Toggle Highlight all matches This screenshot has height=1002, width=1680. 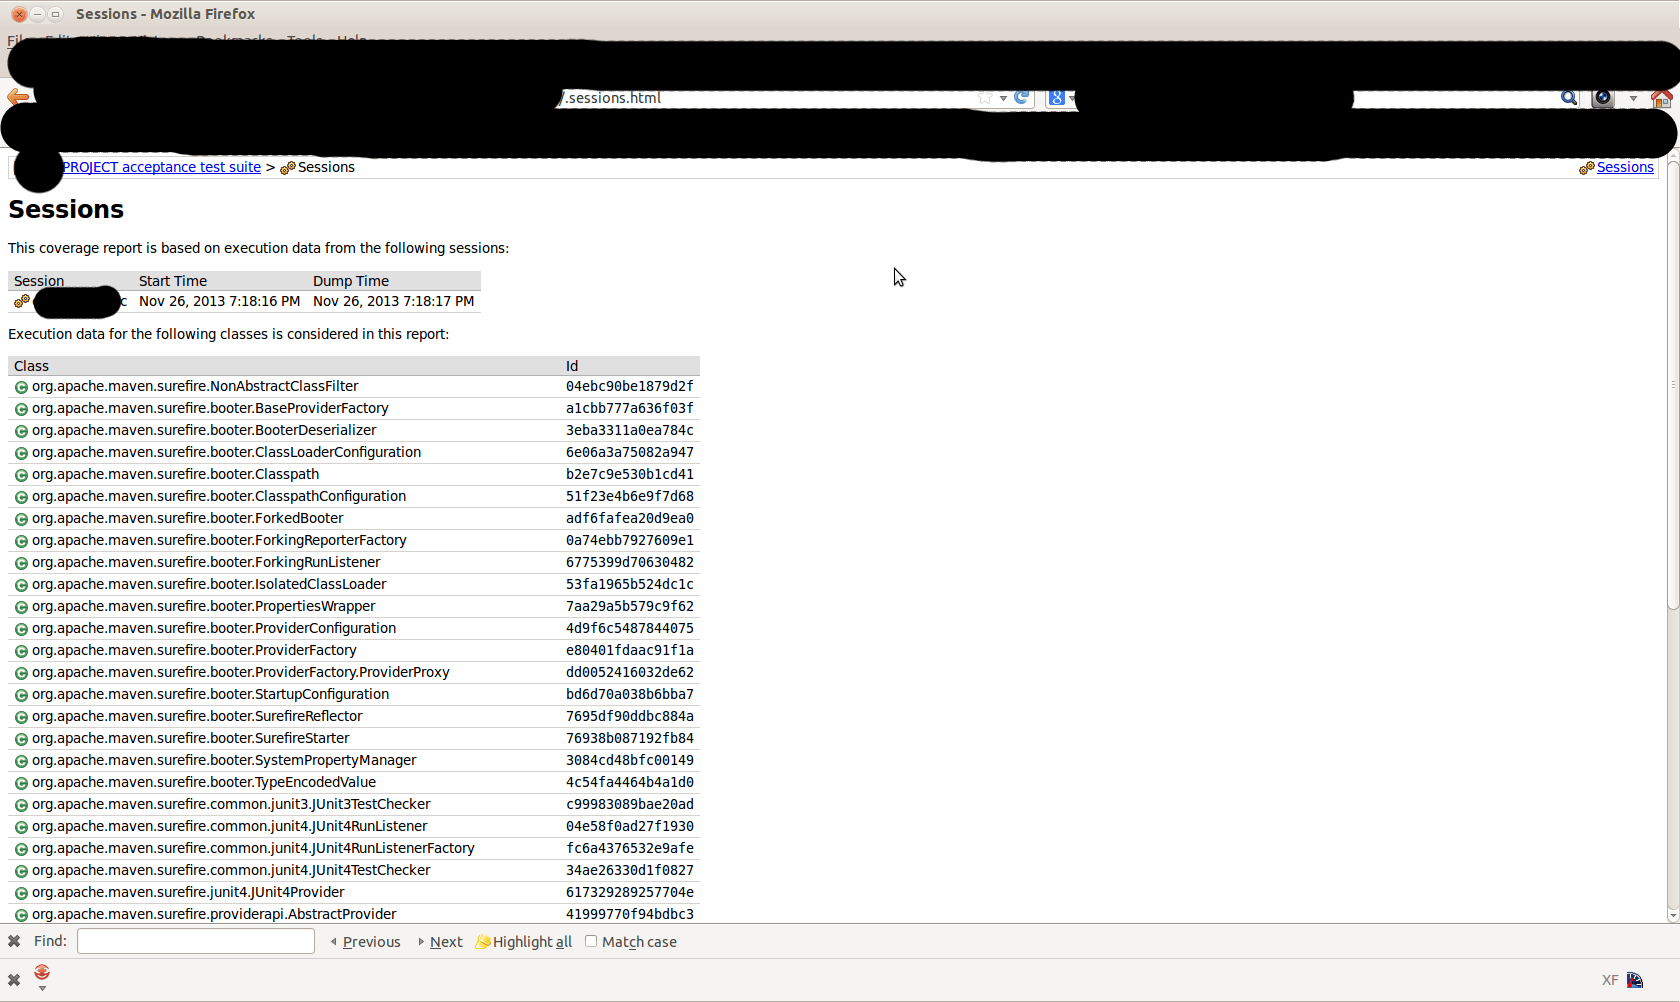pos(524,942)
